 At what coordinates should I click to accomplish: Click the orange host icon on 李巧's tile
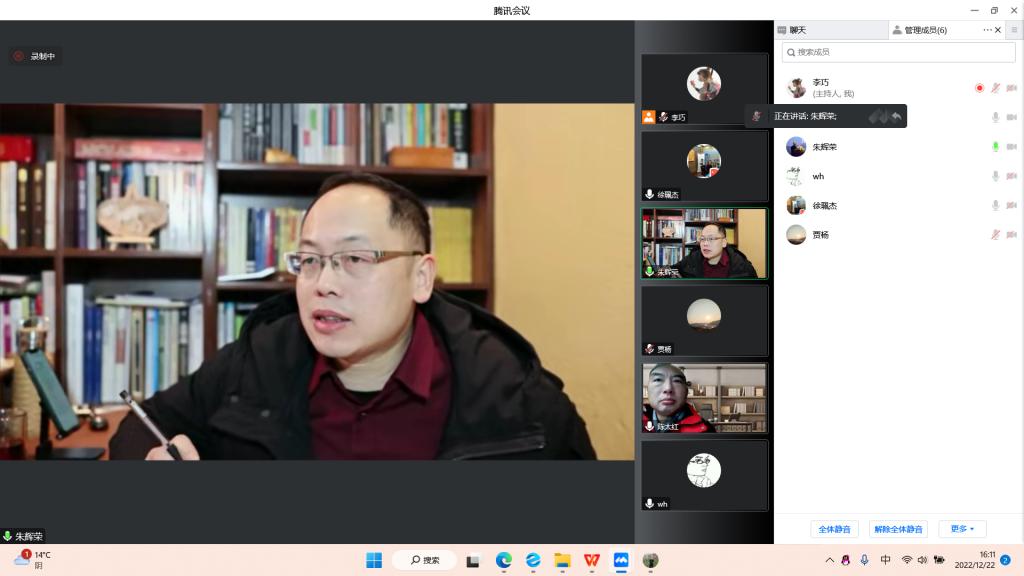point(648,117)
